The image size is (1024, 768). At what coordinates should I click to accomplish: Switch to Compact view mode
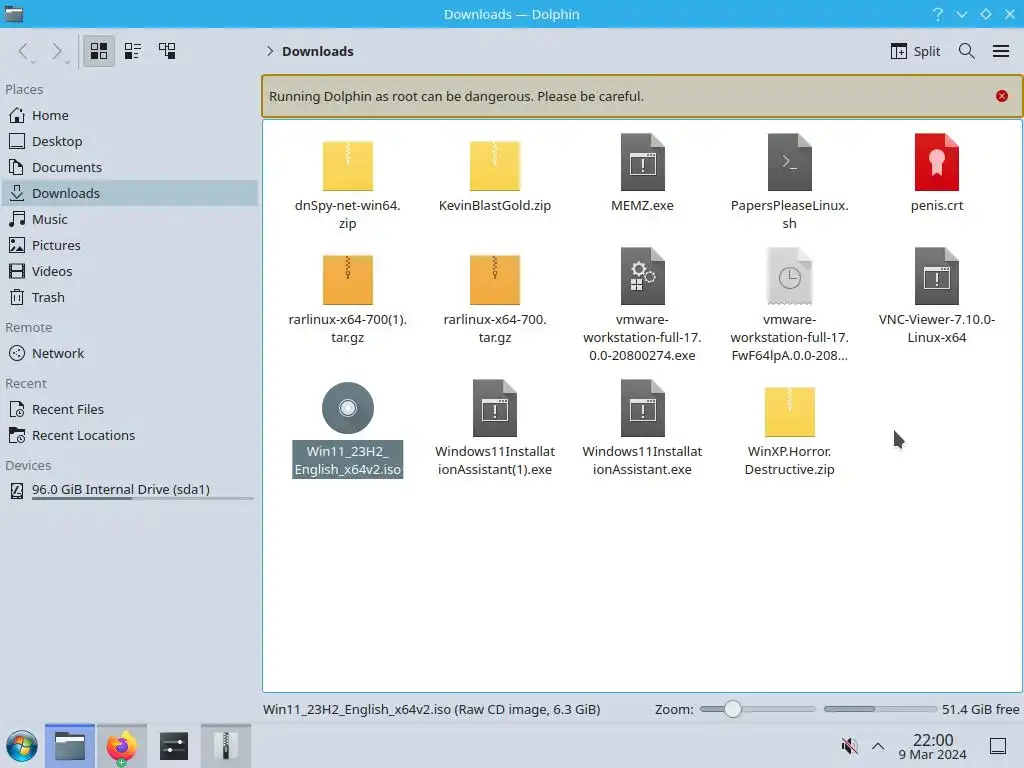click(133, 51)
